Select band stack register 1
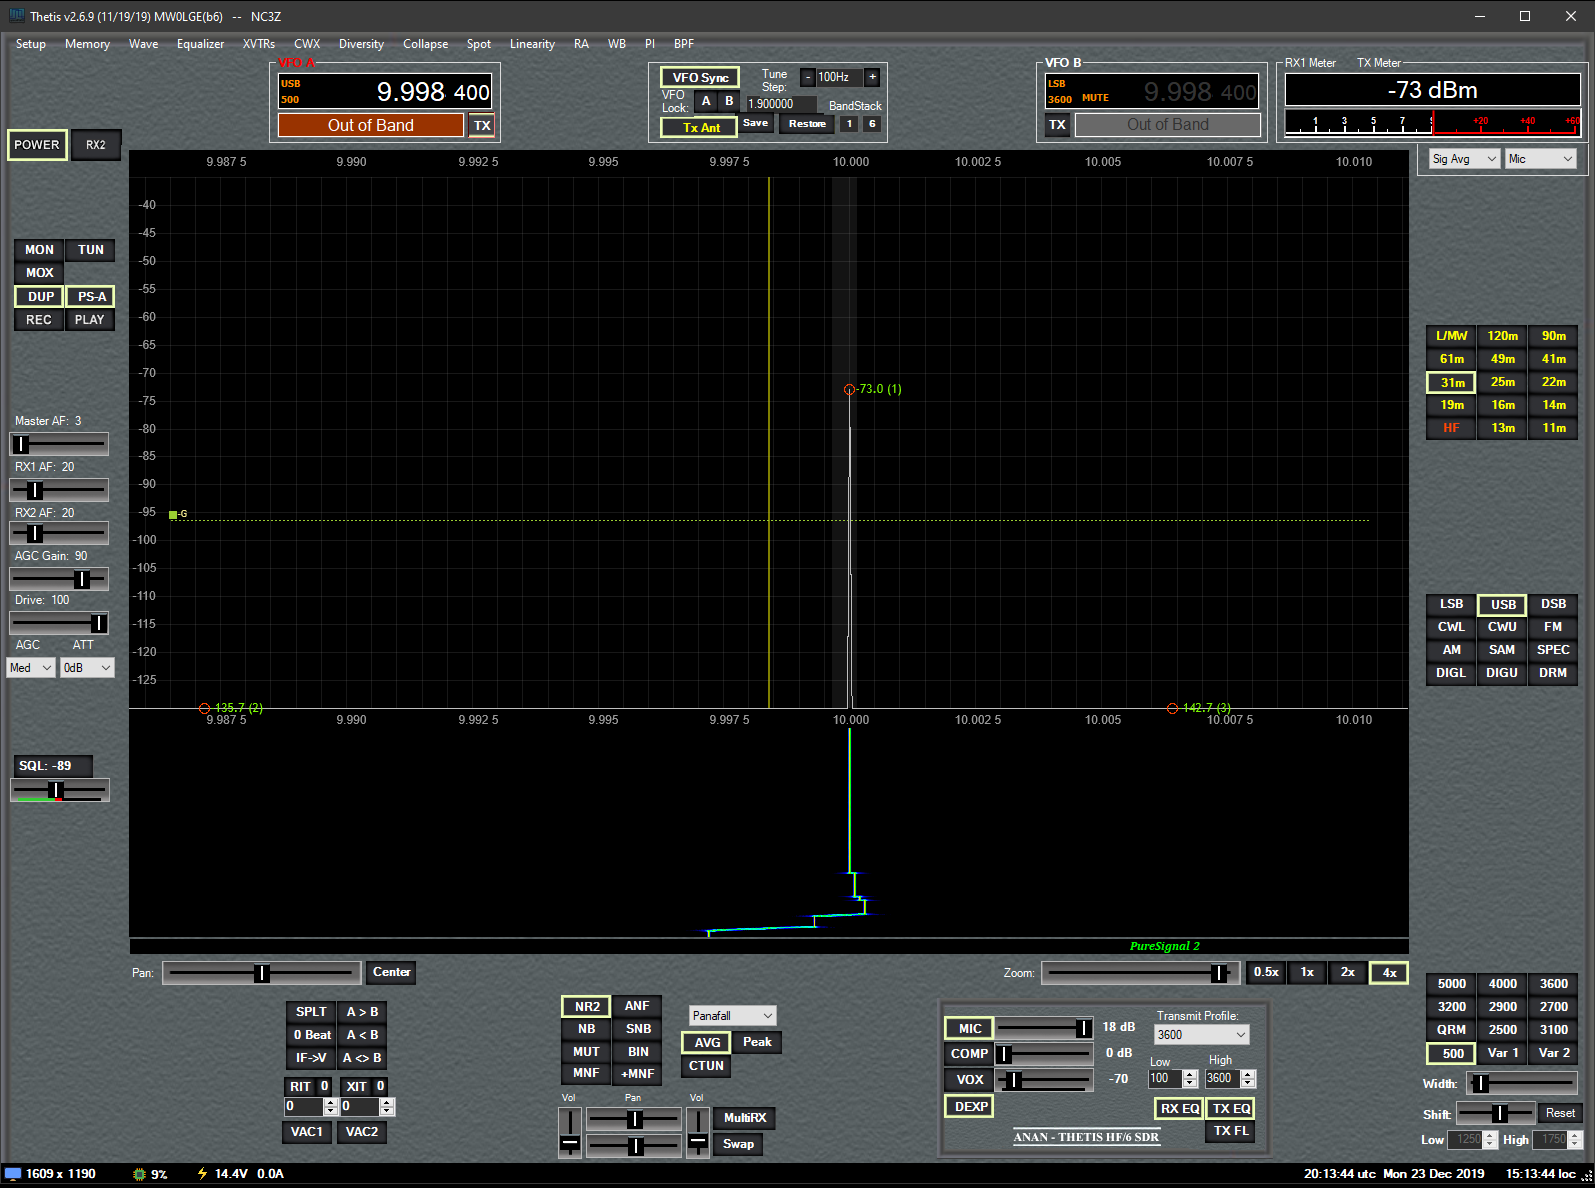 click(849, 124)
